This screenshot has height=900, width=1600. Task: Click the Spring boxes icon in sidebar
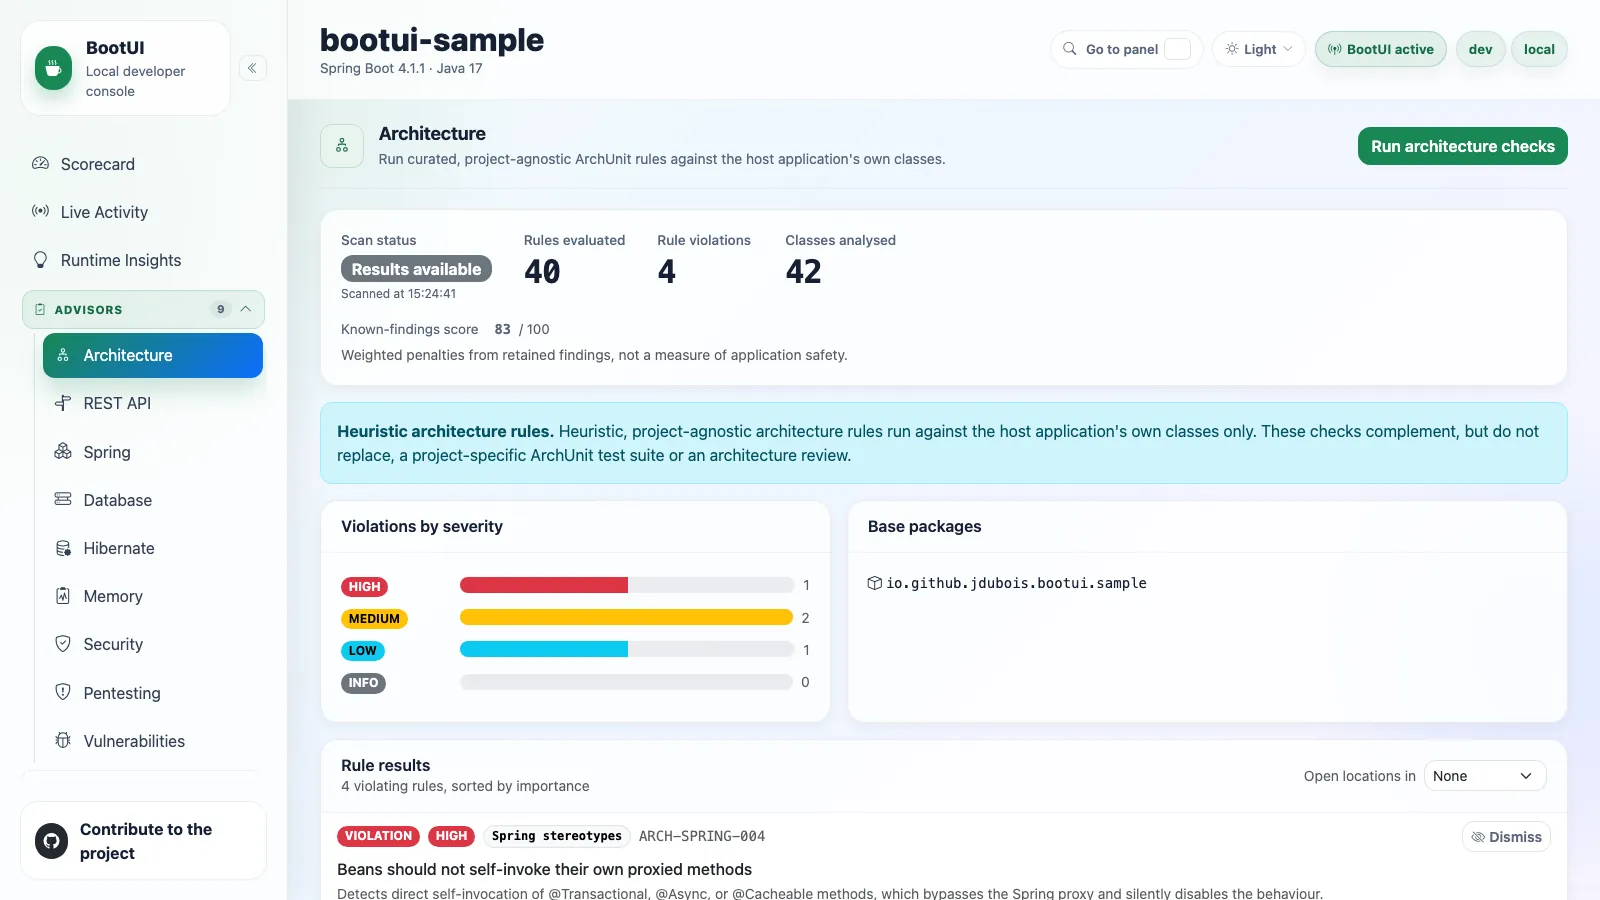[x=63, y=451]
